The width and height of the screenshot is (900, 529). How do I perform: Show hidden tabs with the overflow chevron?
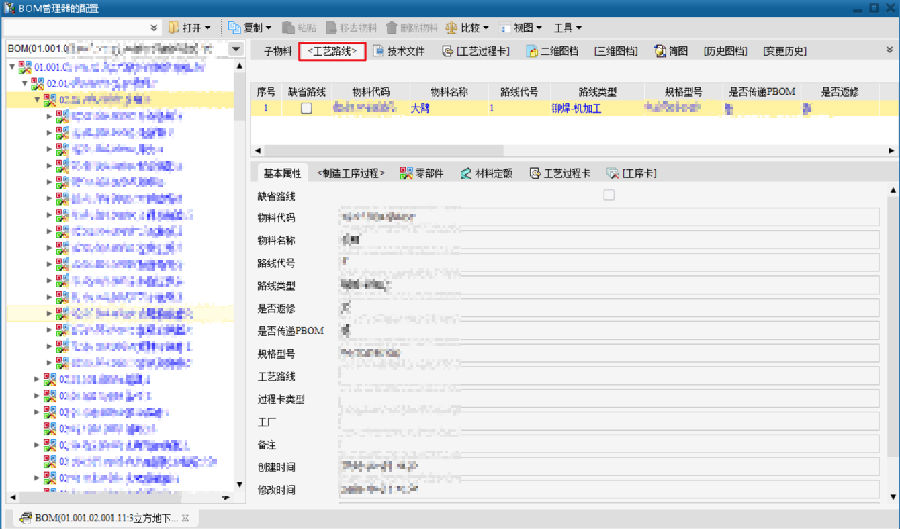[889, 49]
